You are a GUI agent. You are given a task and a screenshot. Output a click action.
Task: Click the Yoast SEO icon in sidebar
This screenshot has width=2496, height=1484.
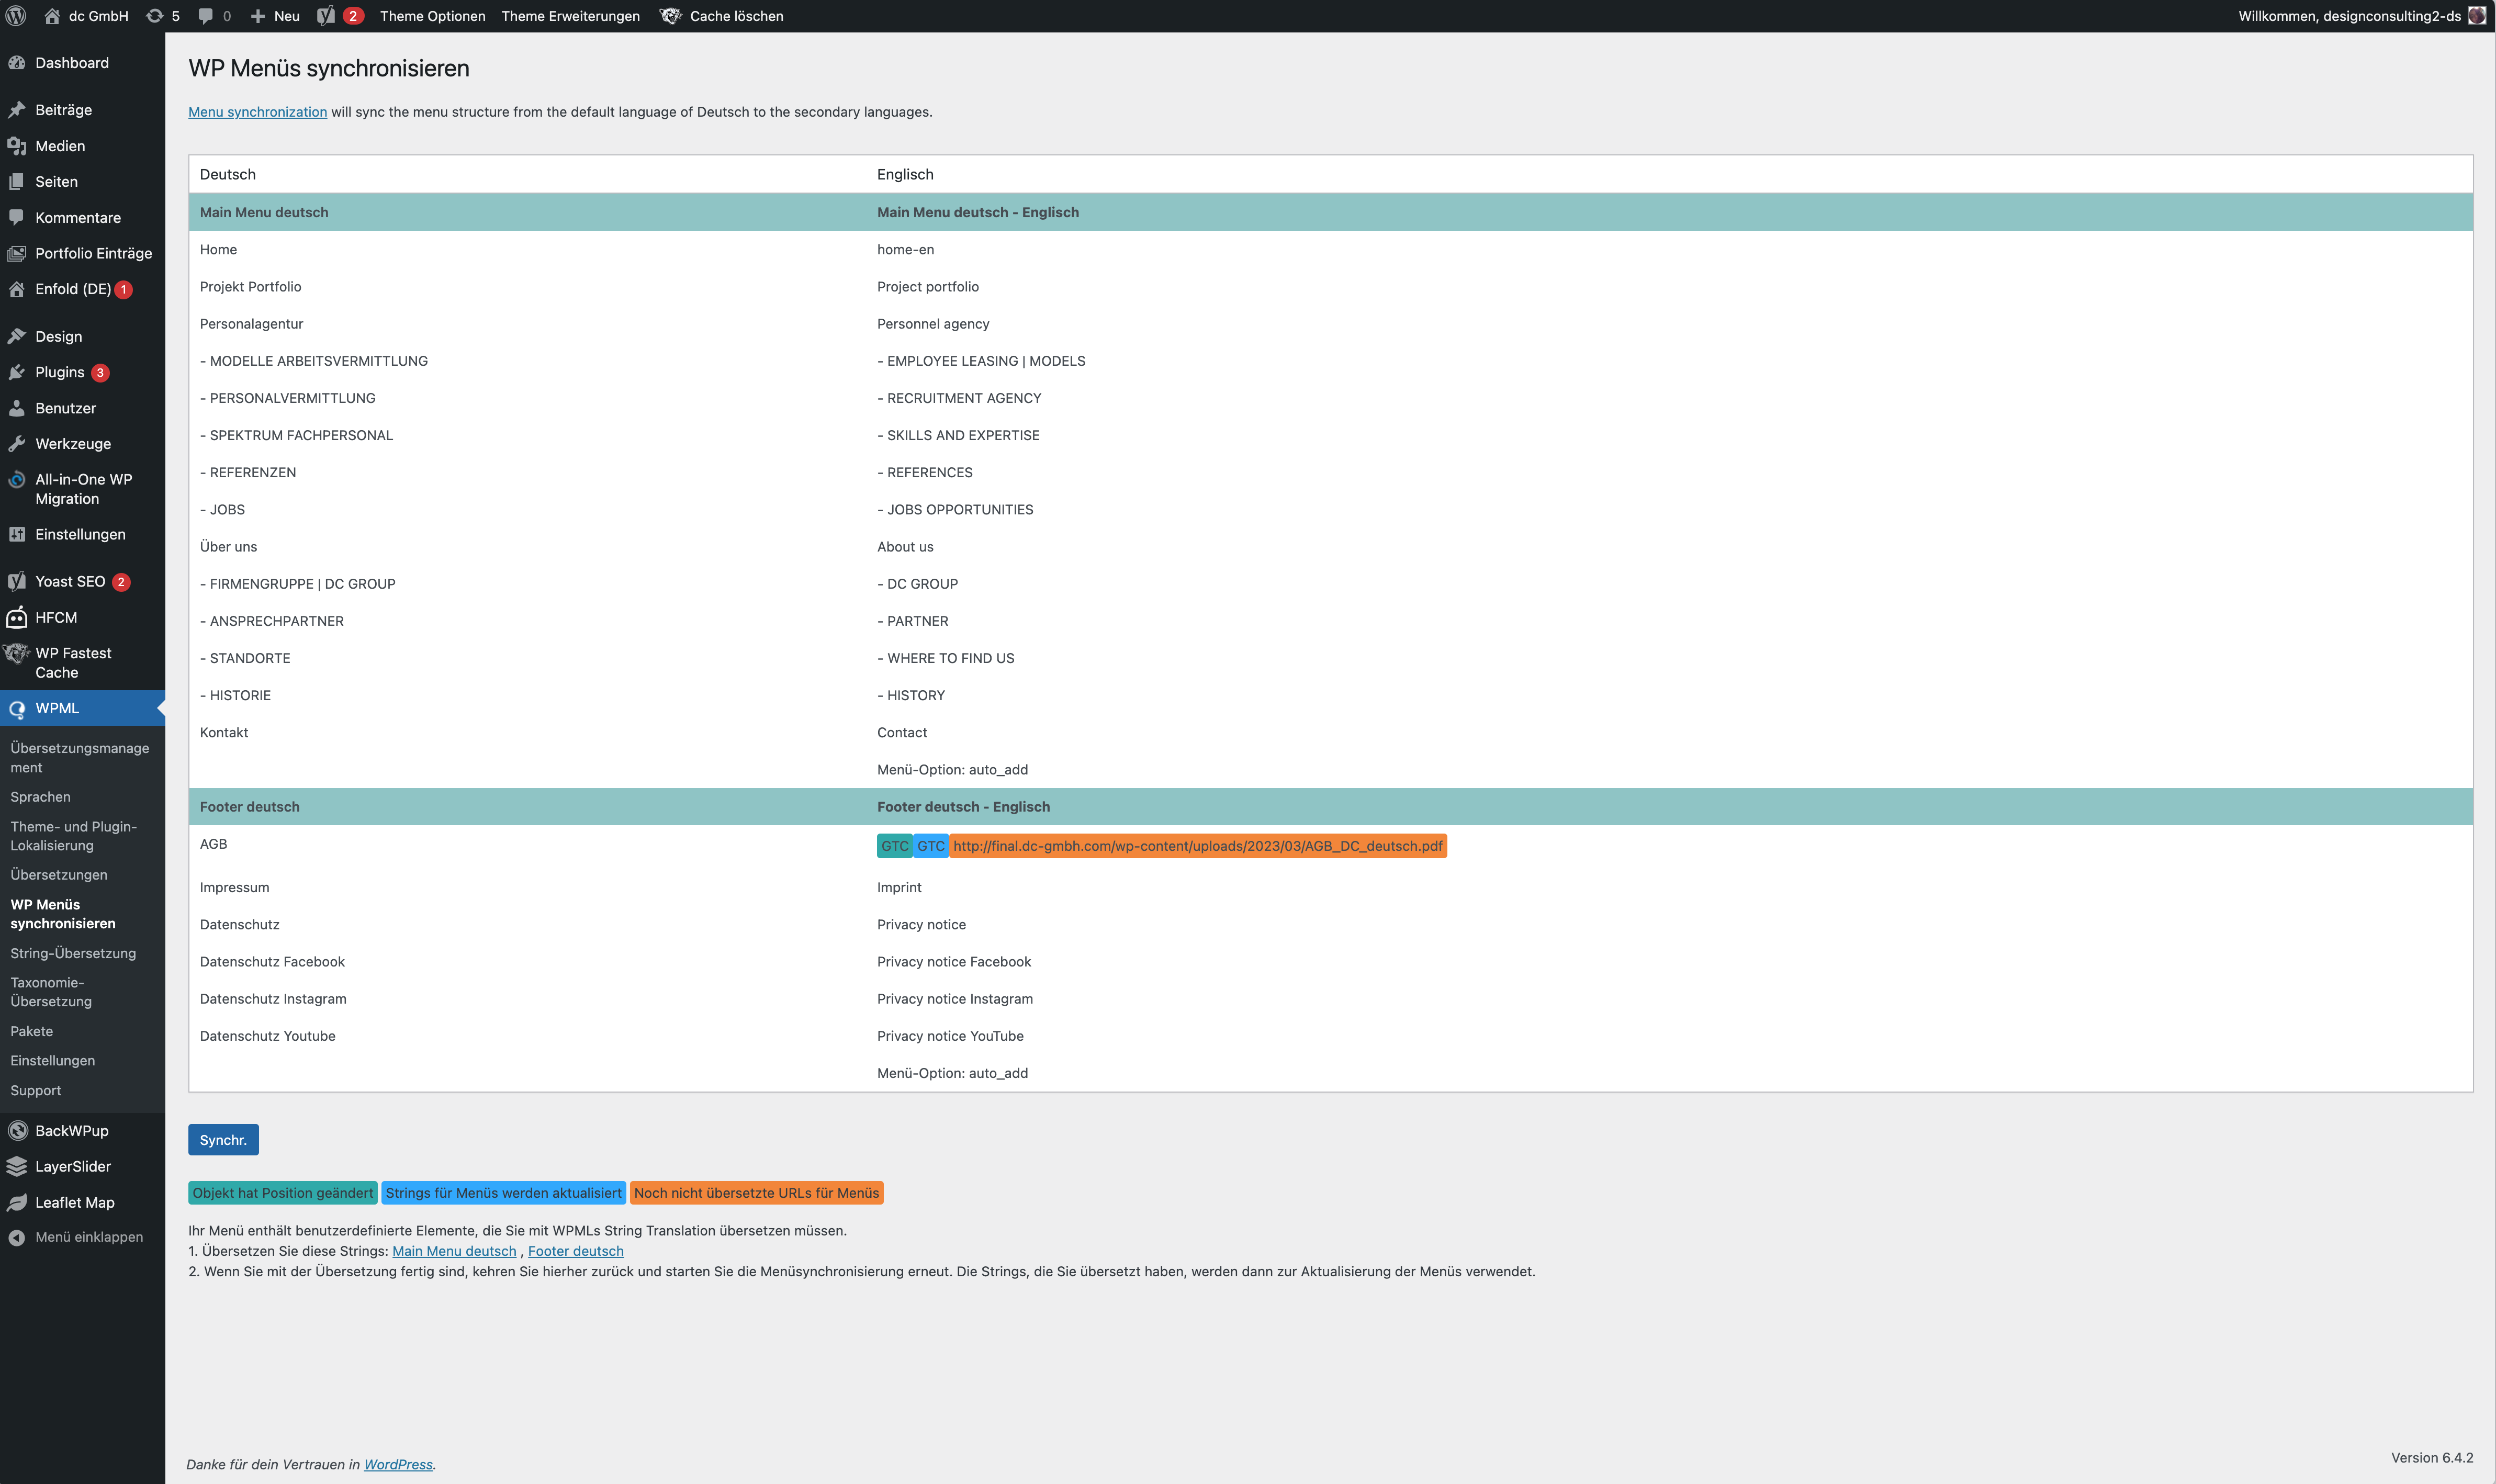(x=17, y=582)
